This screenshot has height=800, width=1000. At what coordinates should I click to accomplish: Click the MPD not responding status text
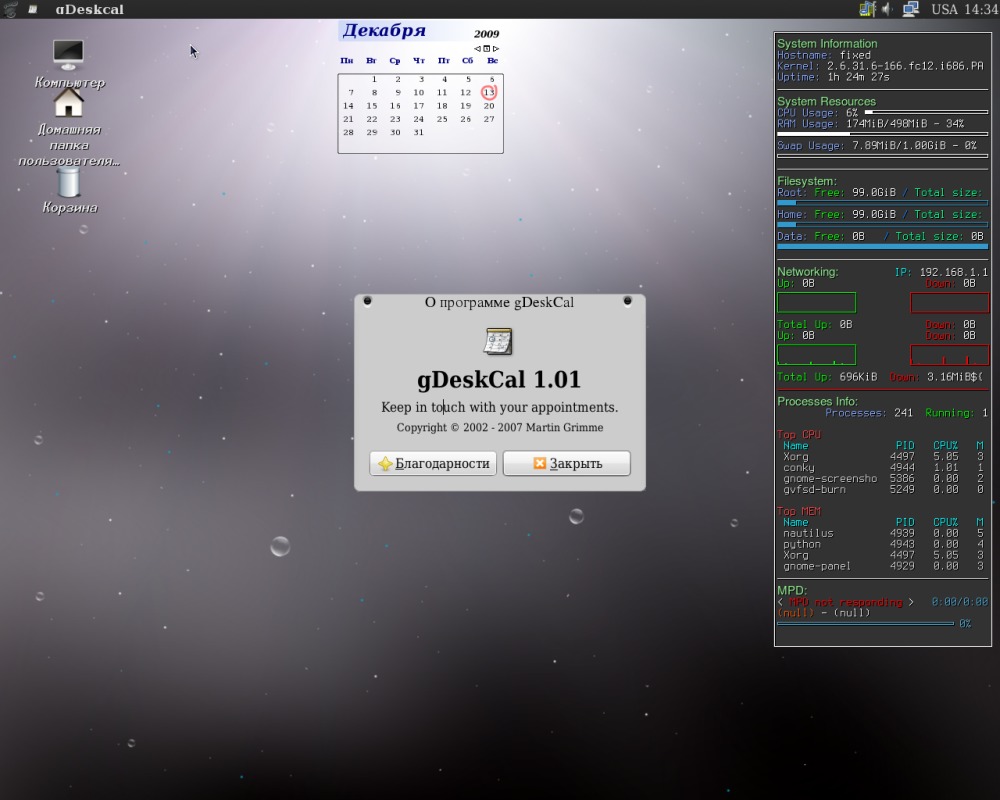(846, 602)
